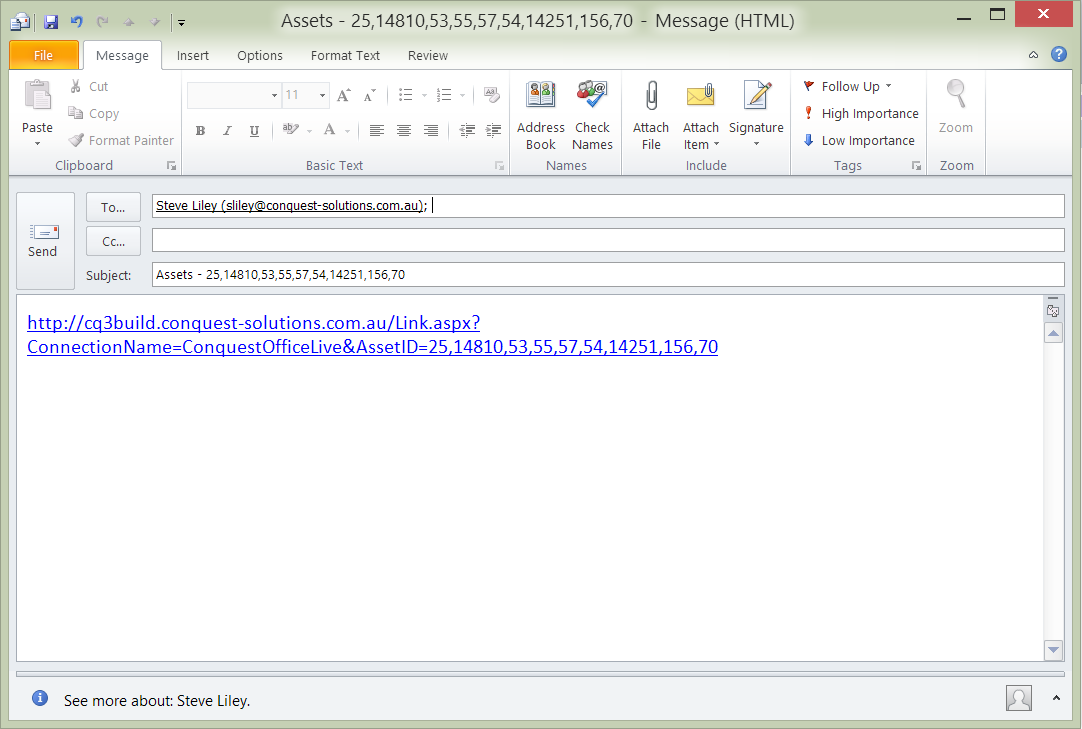Align text right
Screen dimensions: 1082x729
431,130
